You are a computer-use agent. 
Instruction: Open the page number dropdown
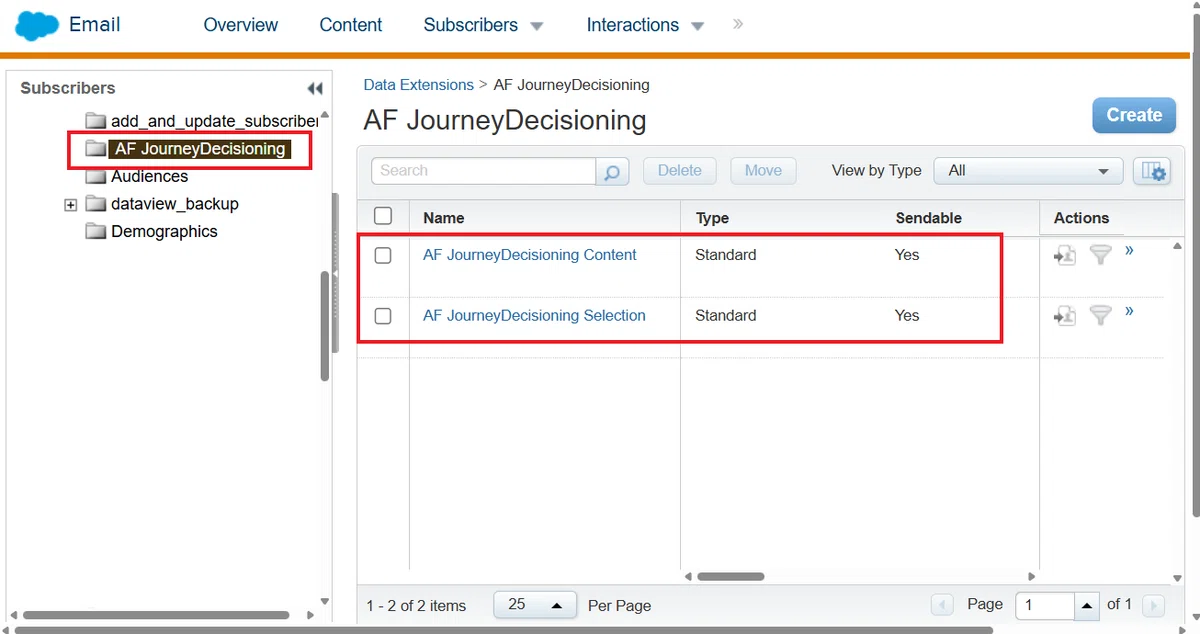pyautogui.click(x=1086, y=605)
